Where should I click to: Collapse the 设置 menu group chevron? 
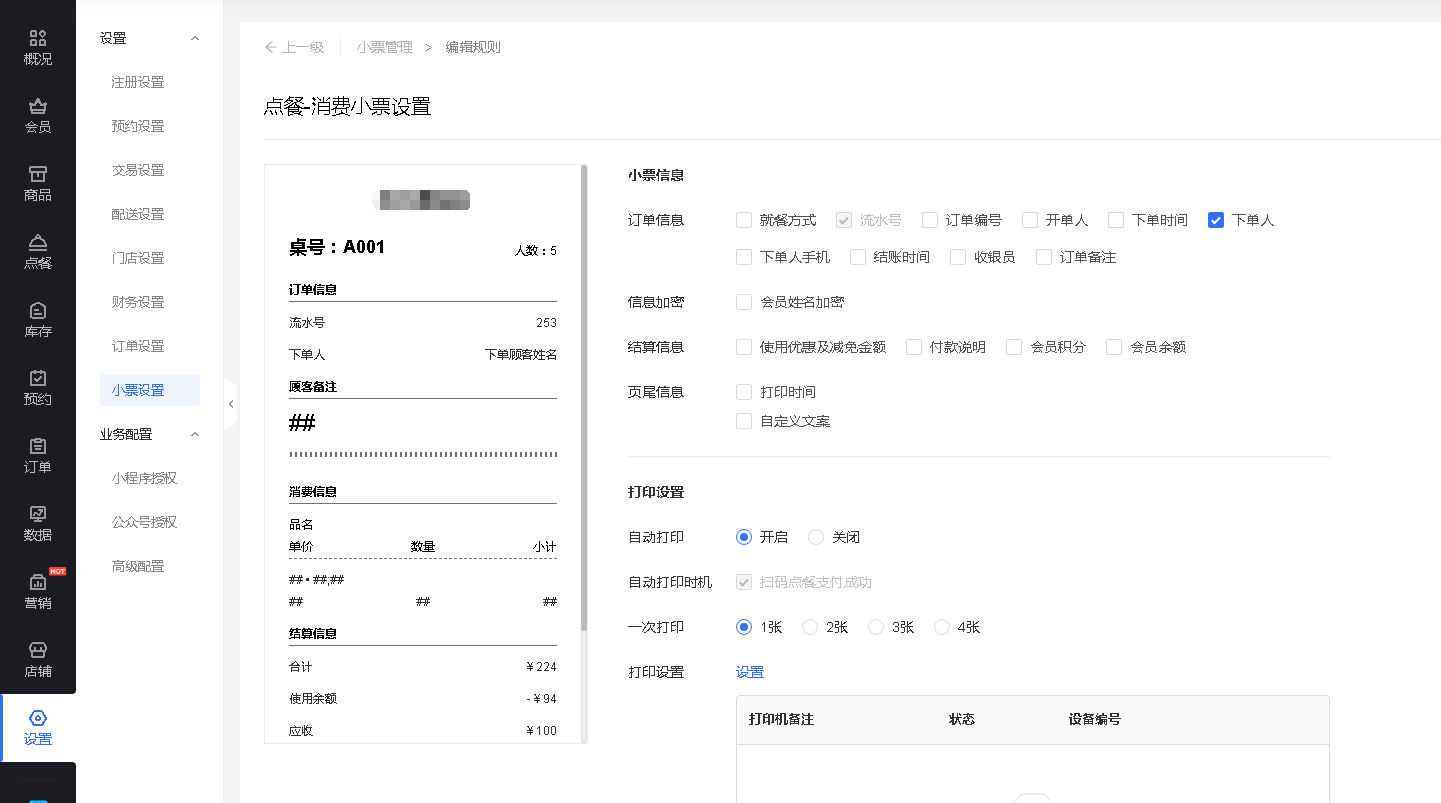[195, 38]
